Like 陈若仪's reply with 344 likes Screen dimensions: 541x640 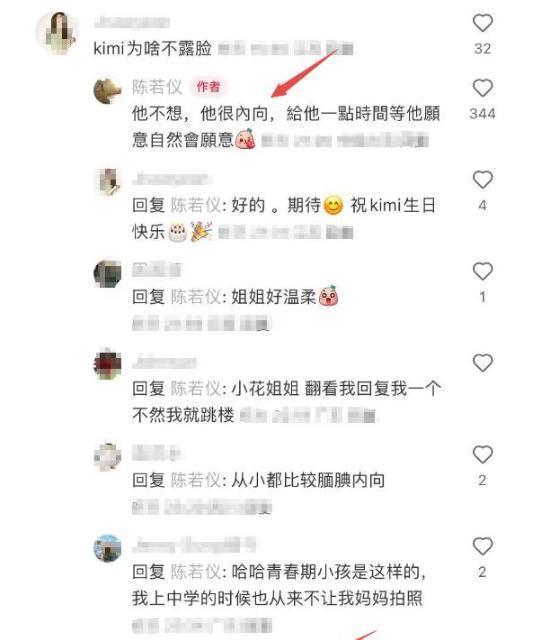pos(482,88)
